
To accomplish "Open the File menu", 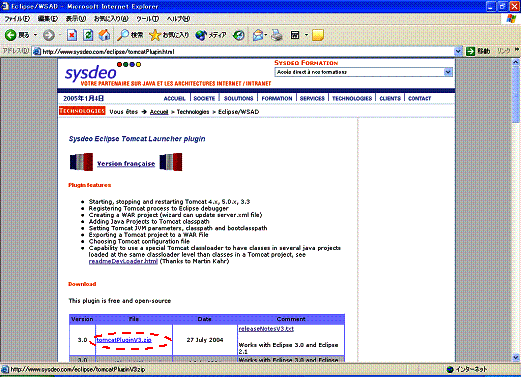I will (17, 19).
